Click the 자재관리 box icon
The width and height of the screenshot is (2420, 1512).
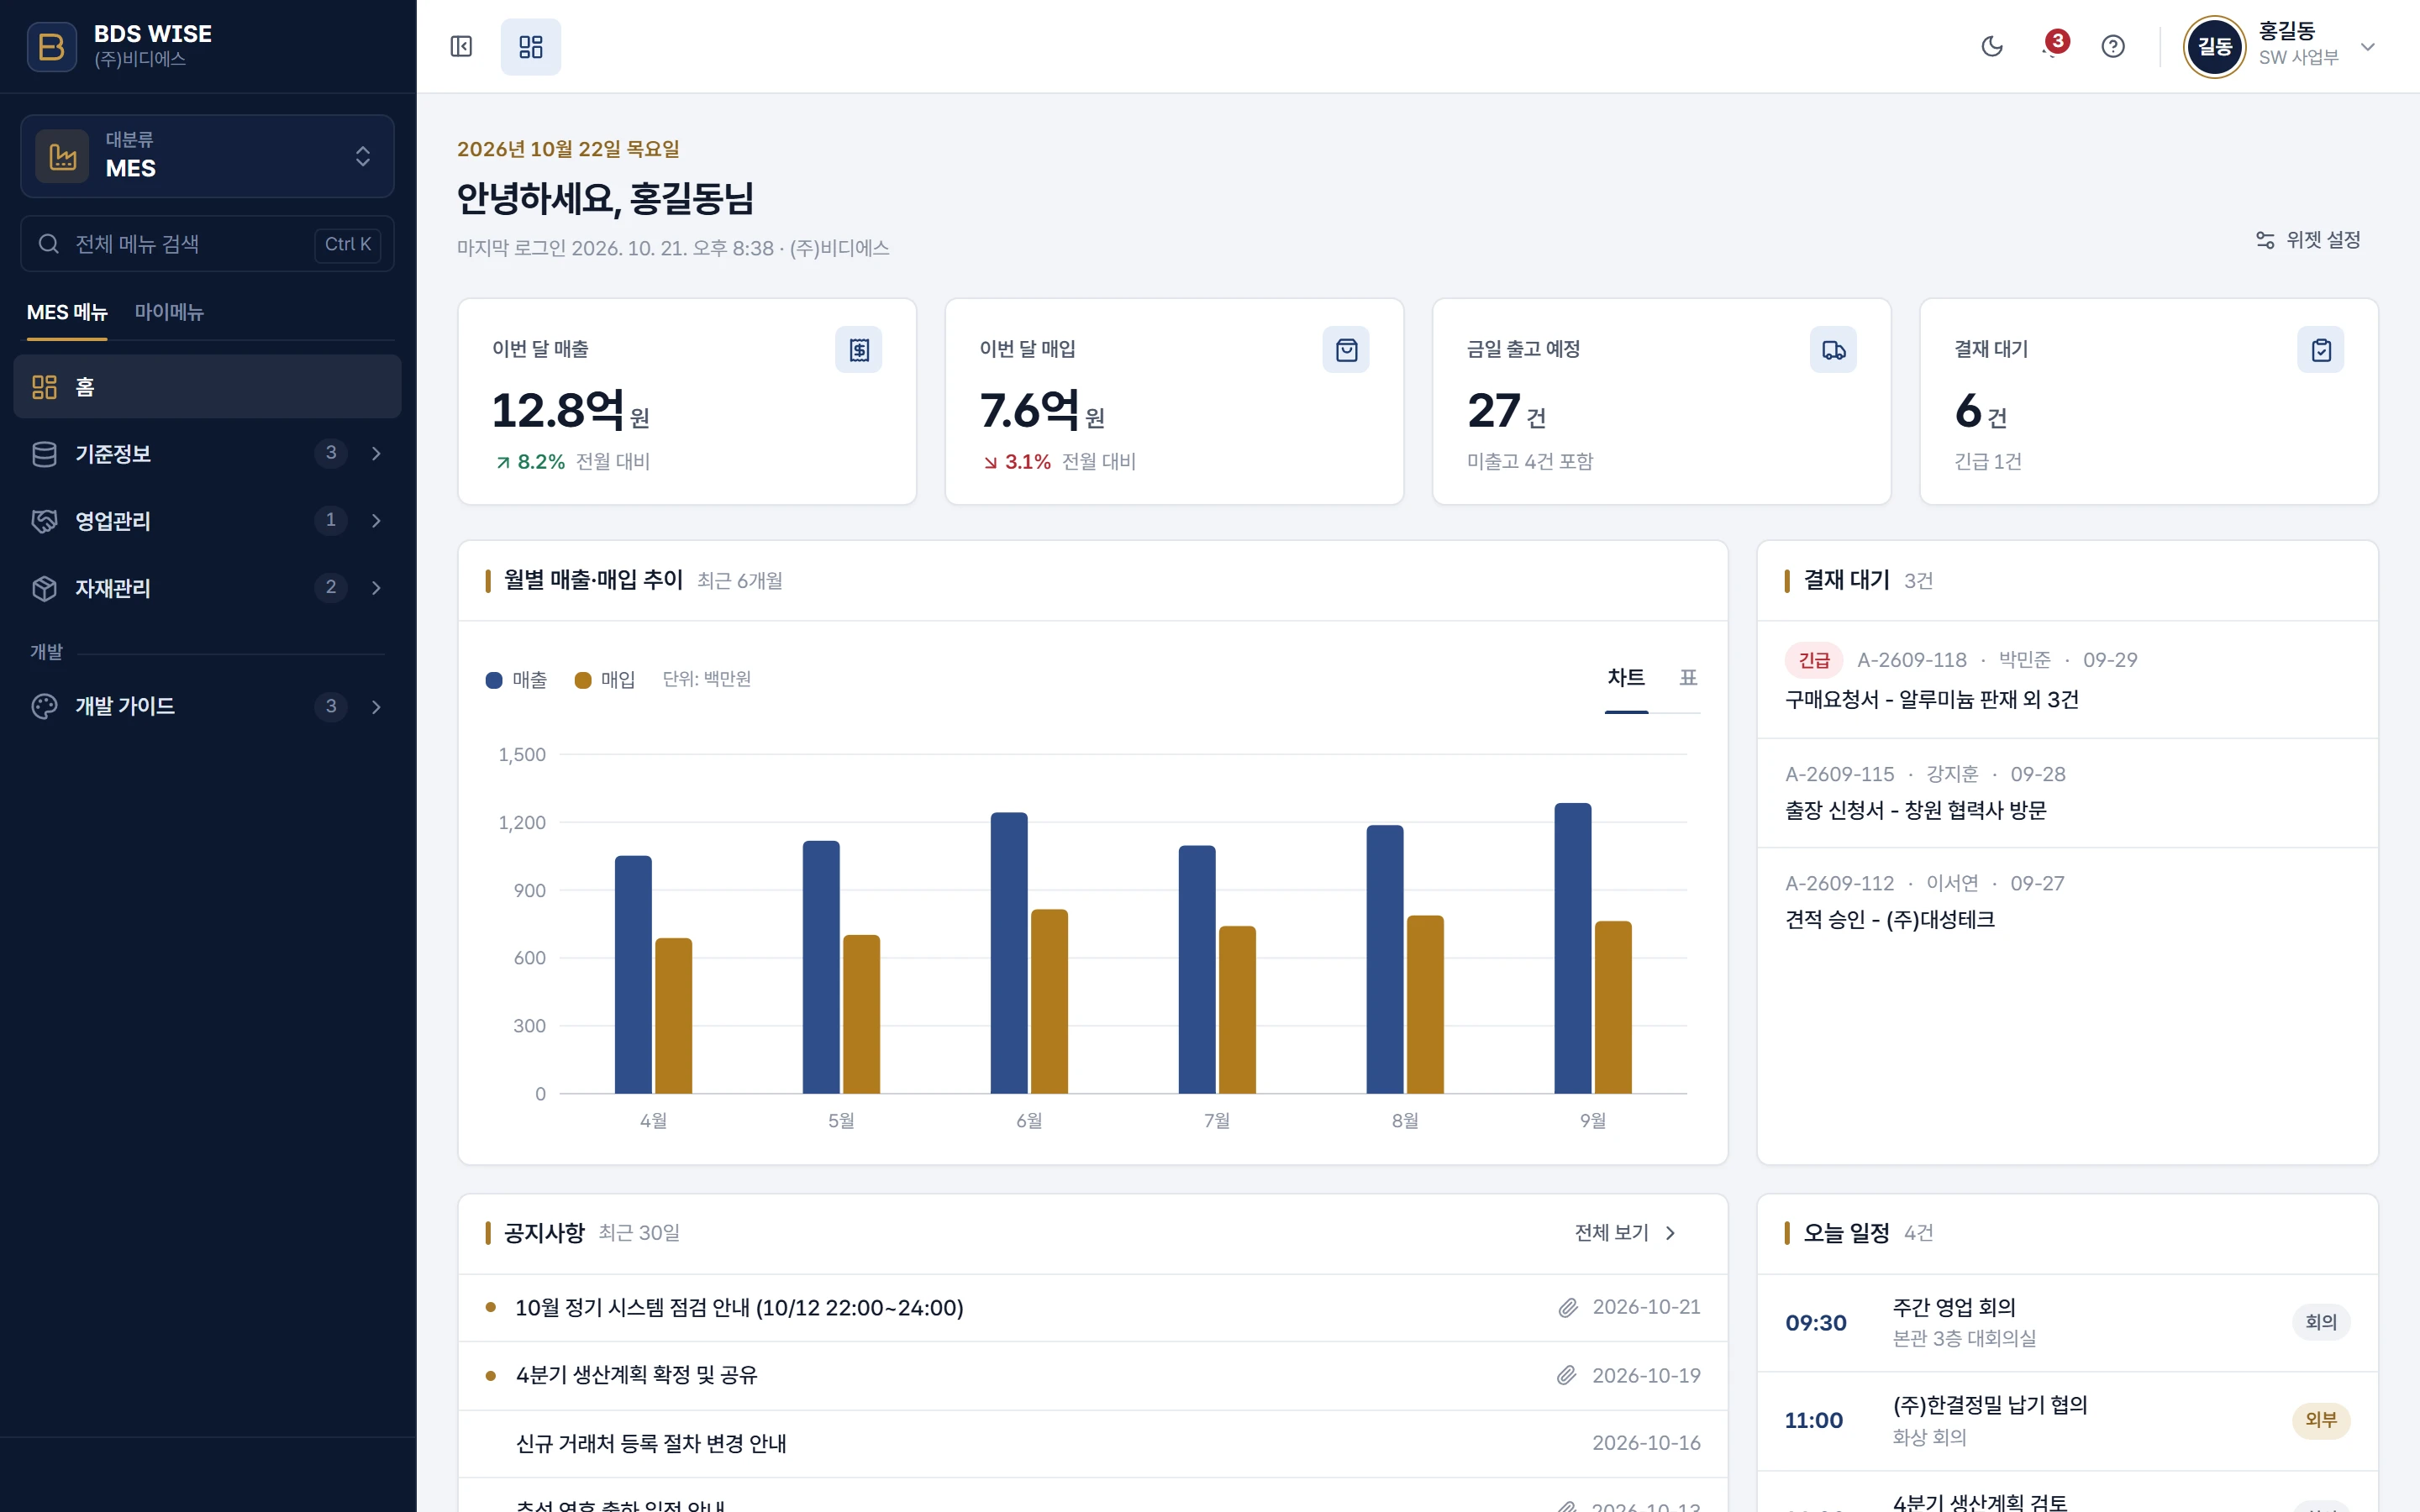tap(44, 588)
